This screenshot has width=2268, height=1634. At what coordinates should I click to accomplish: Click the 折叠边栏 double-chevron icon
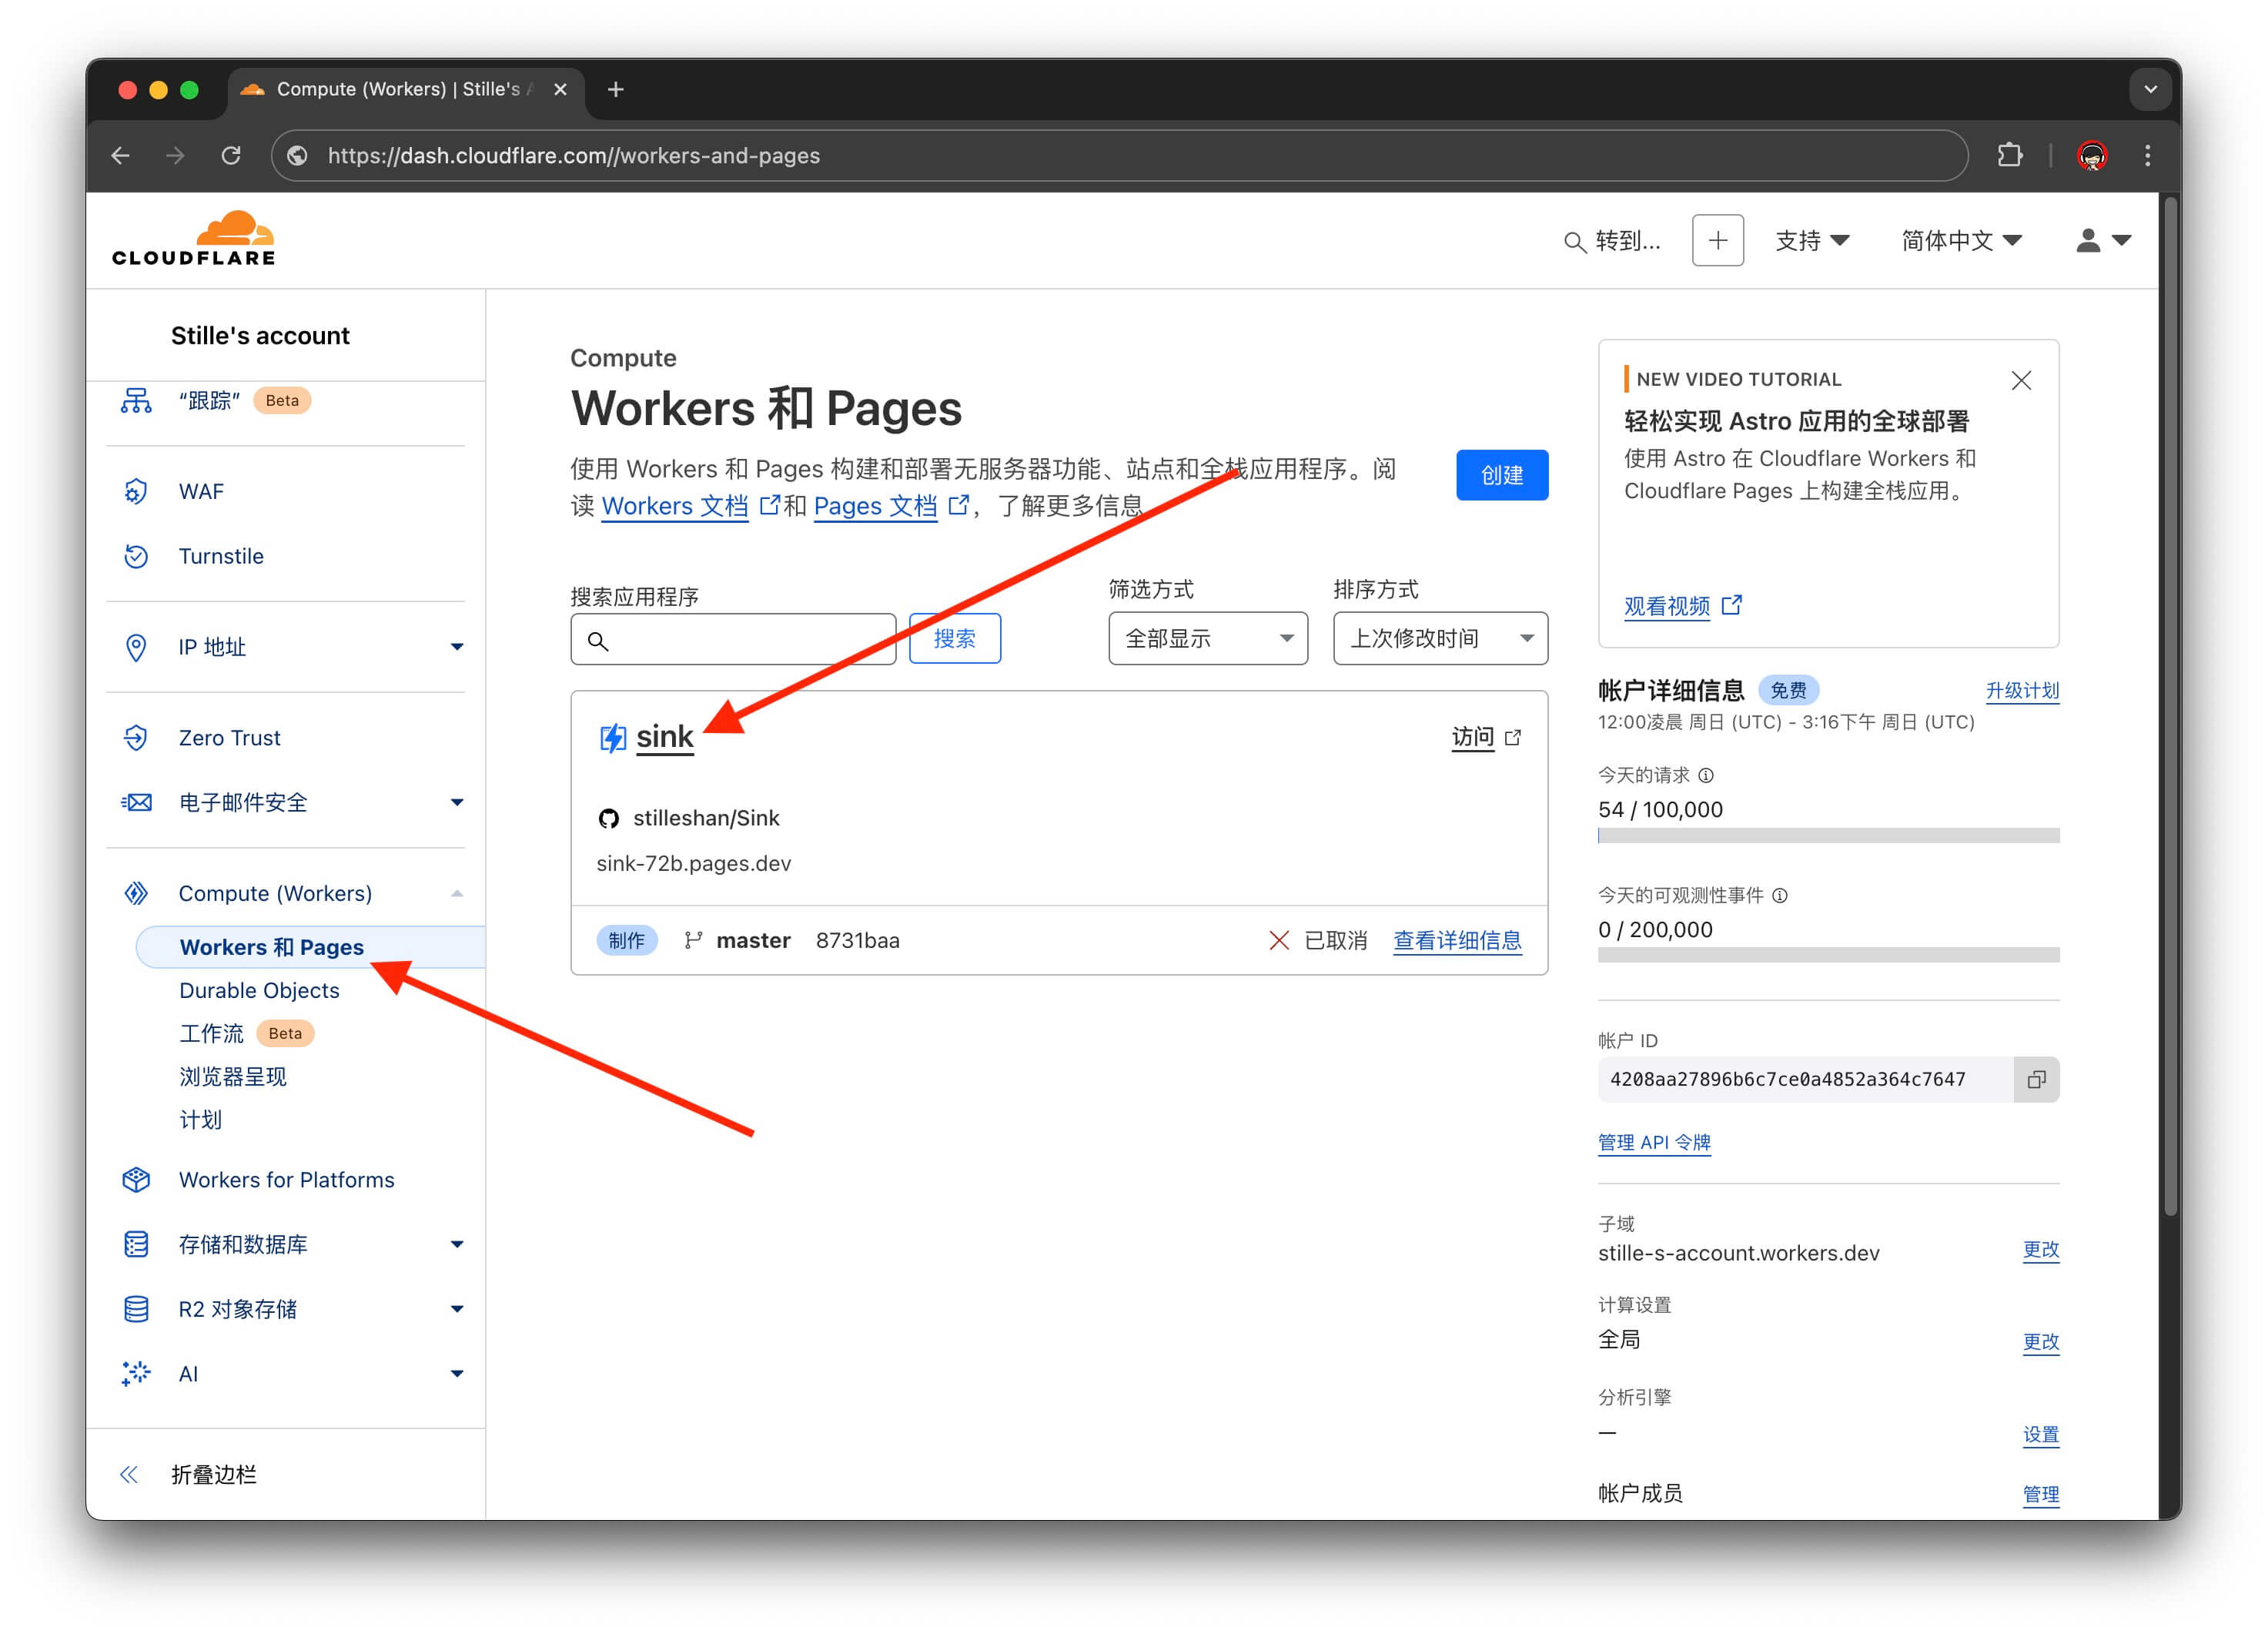tap(129, 1474)
